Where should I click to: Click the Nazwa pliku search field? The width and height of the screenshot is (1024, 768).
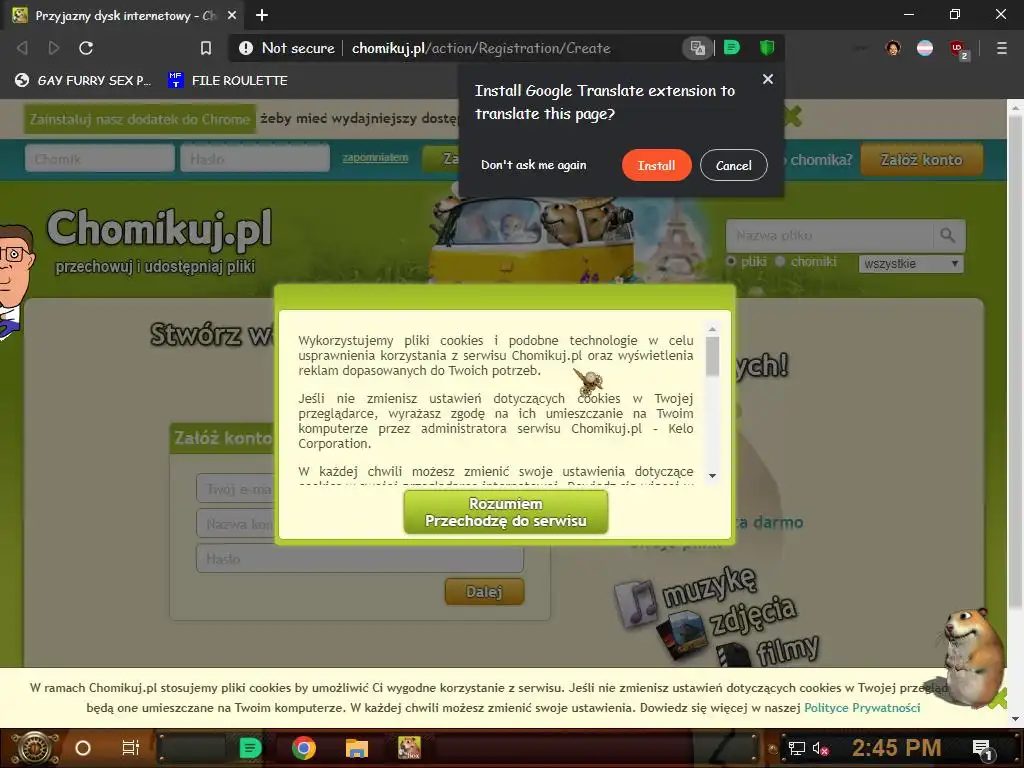[829, 235]
